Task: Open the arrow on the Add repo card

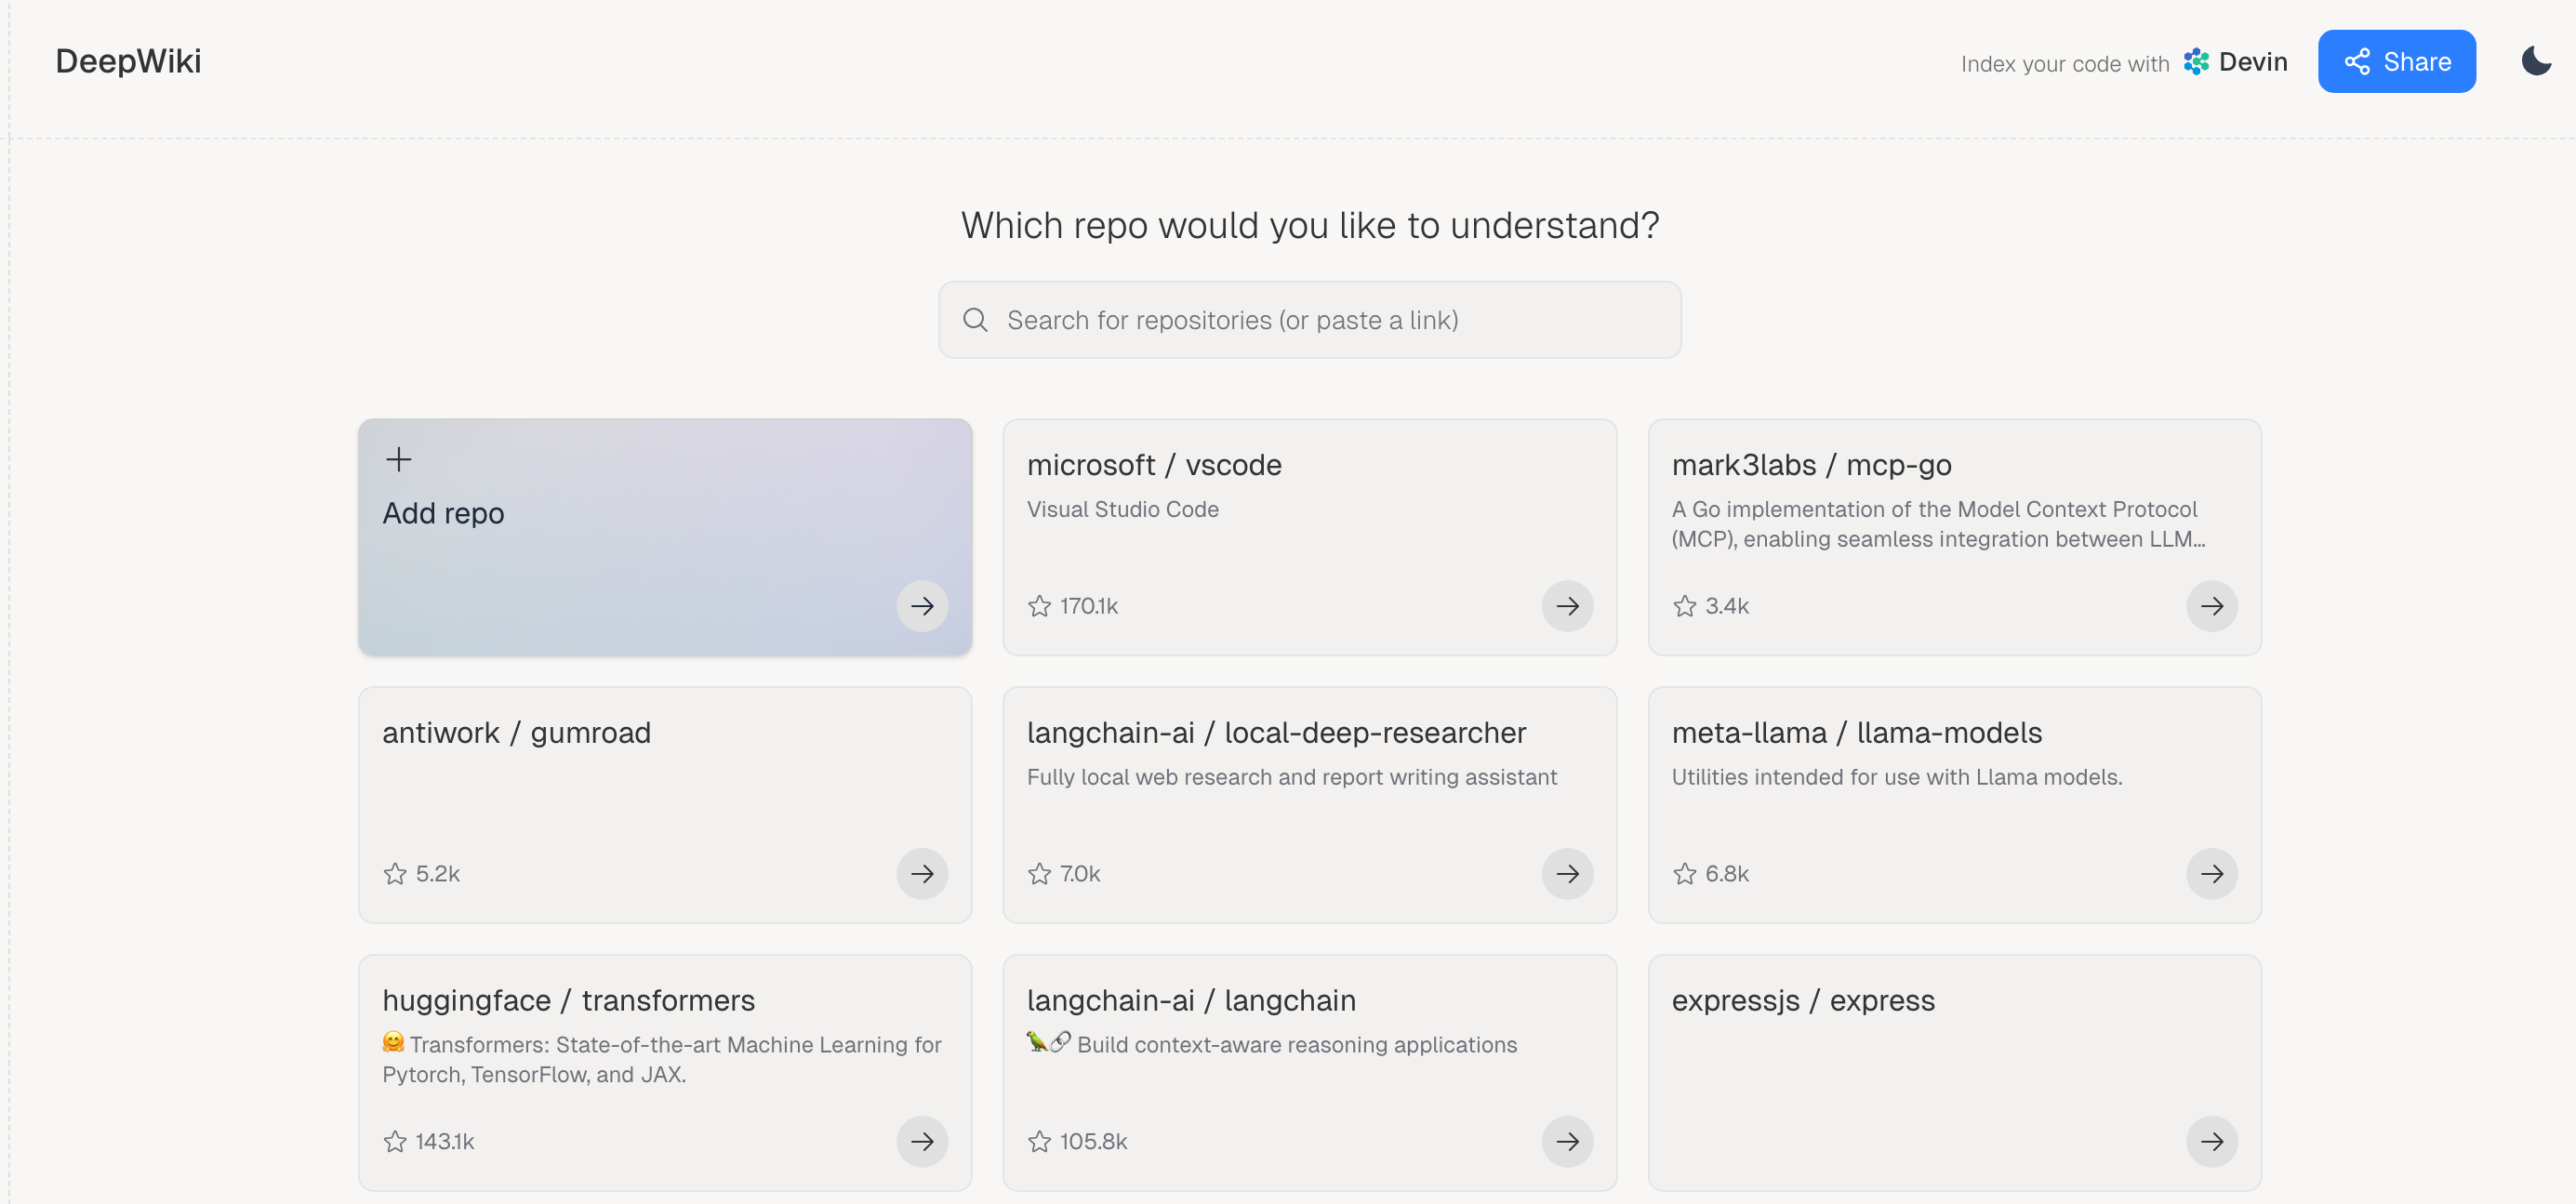Action: pos(922,606)
